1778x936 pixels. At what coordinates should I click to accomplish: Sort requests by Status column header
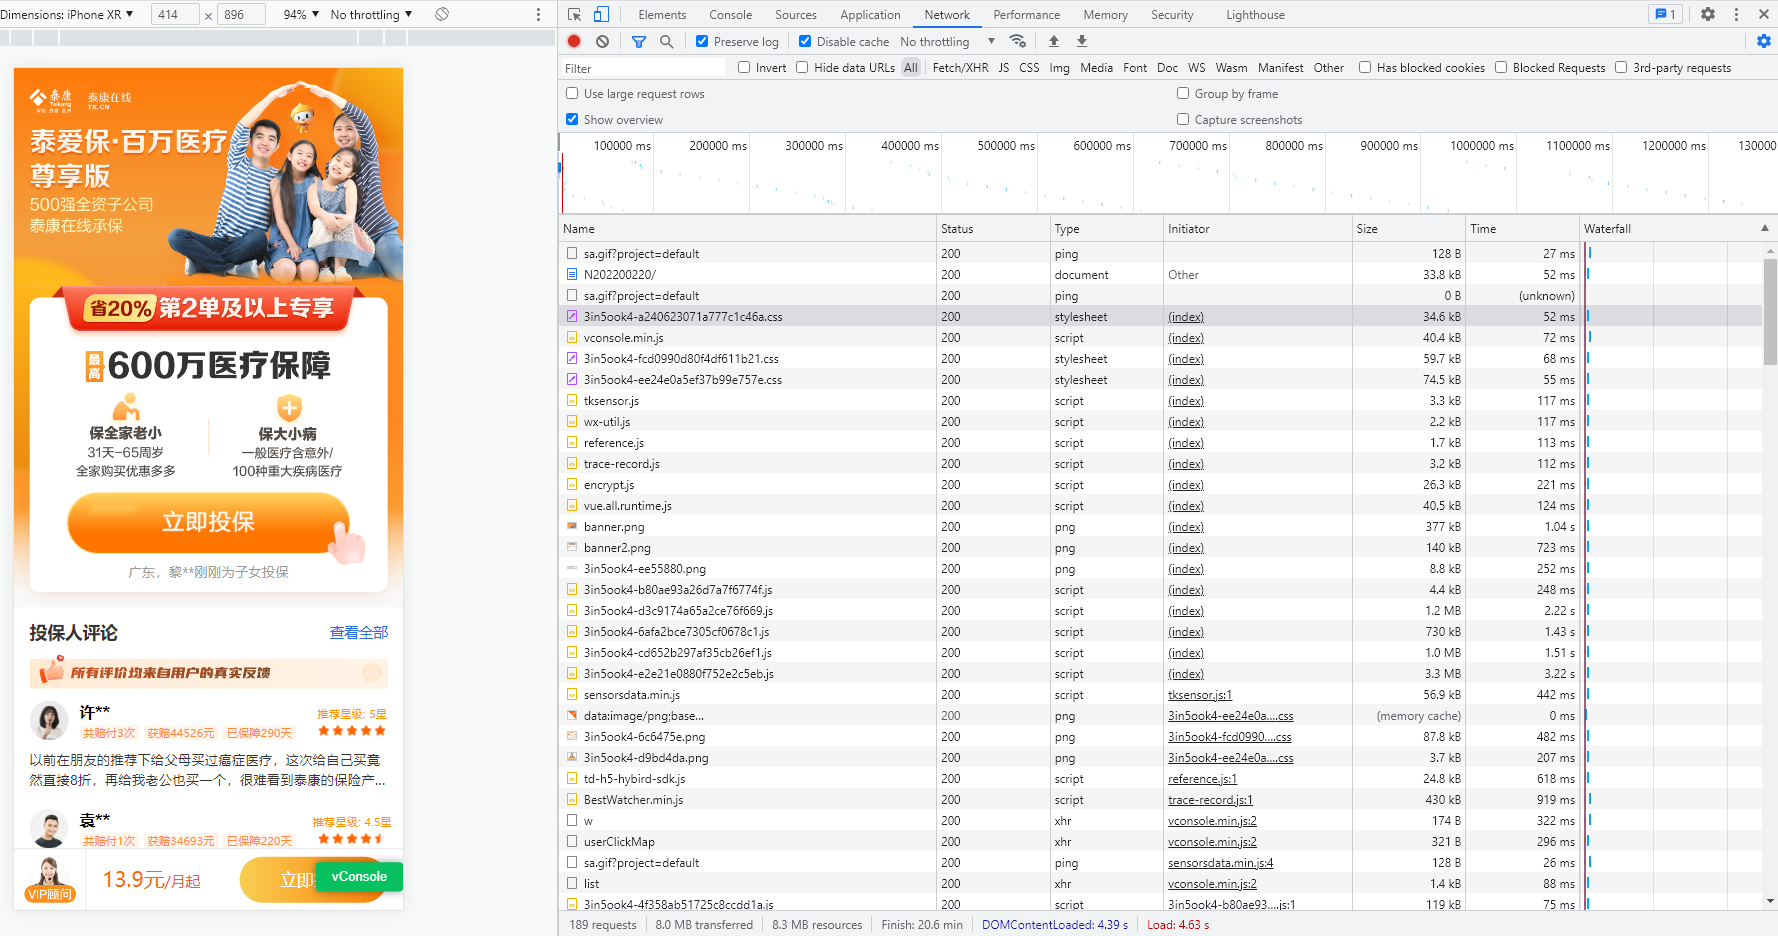coord(993,228)
